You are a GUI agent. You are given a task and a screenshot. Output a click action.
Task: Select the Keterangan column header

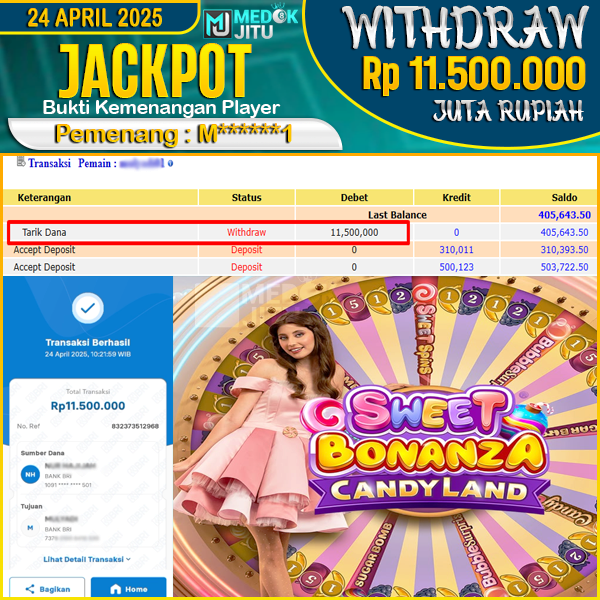coord(44,197)
